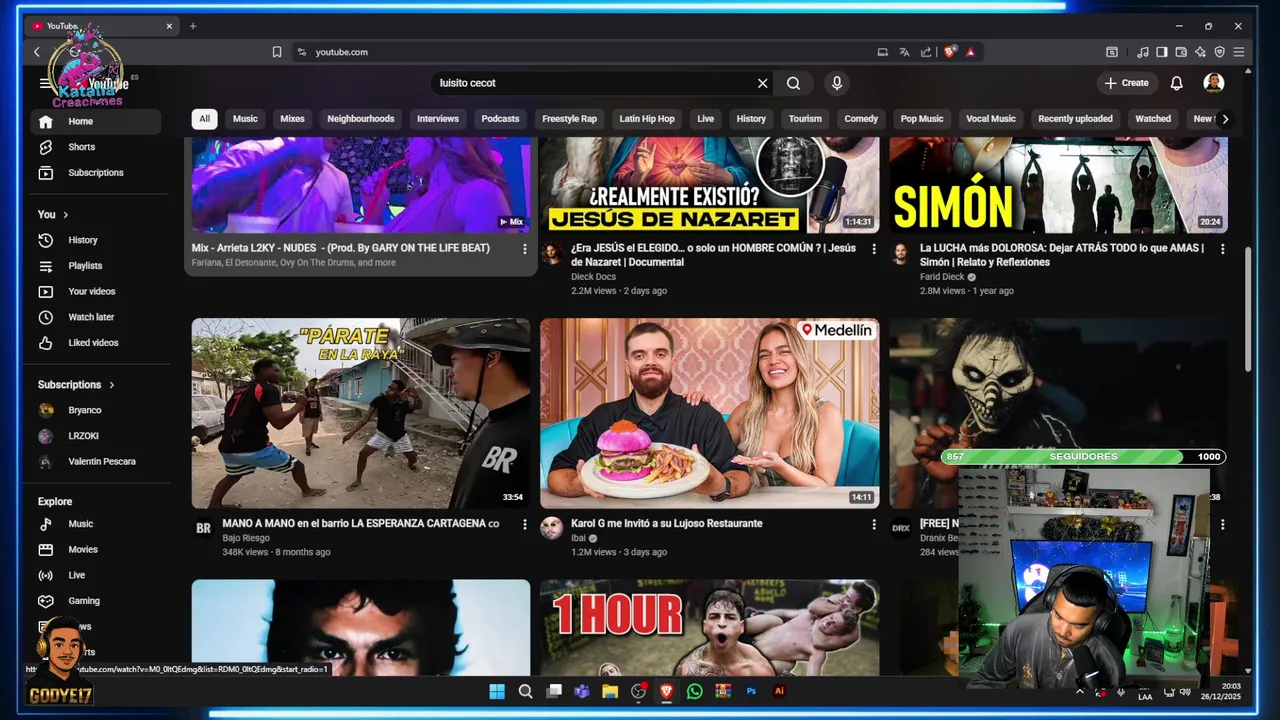Open the Dieck Docs channel link

click(593, 277)
